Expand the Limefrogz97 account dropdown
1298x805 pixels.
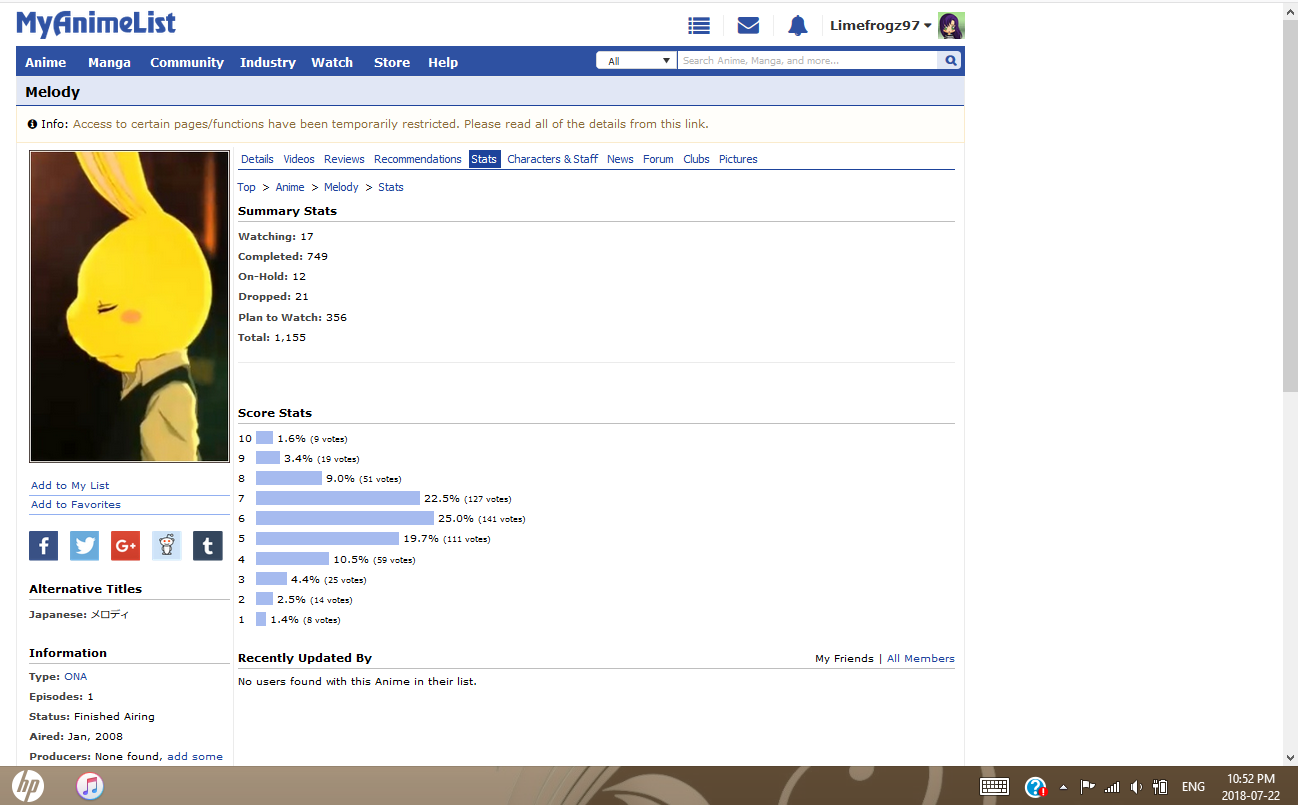(880, 26)
